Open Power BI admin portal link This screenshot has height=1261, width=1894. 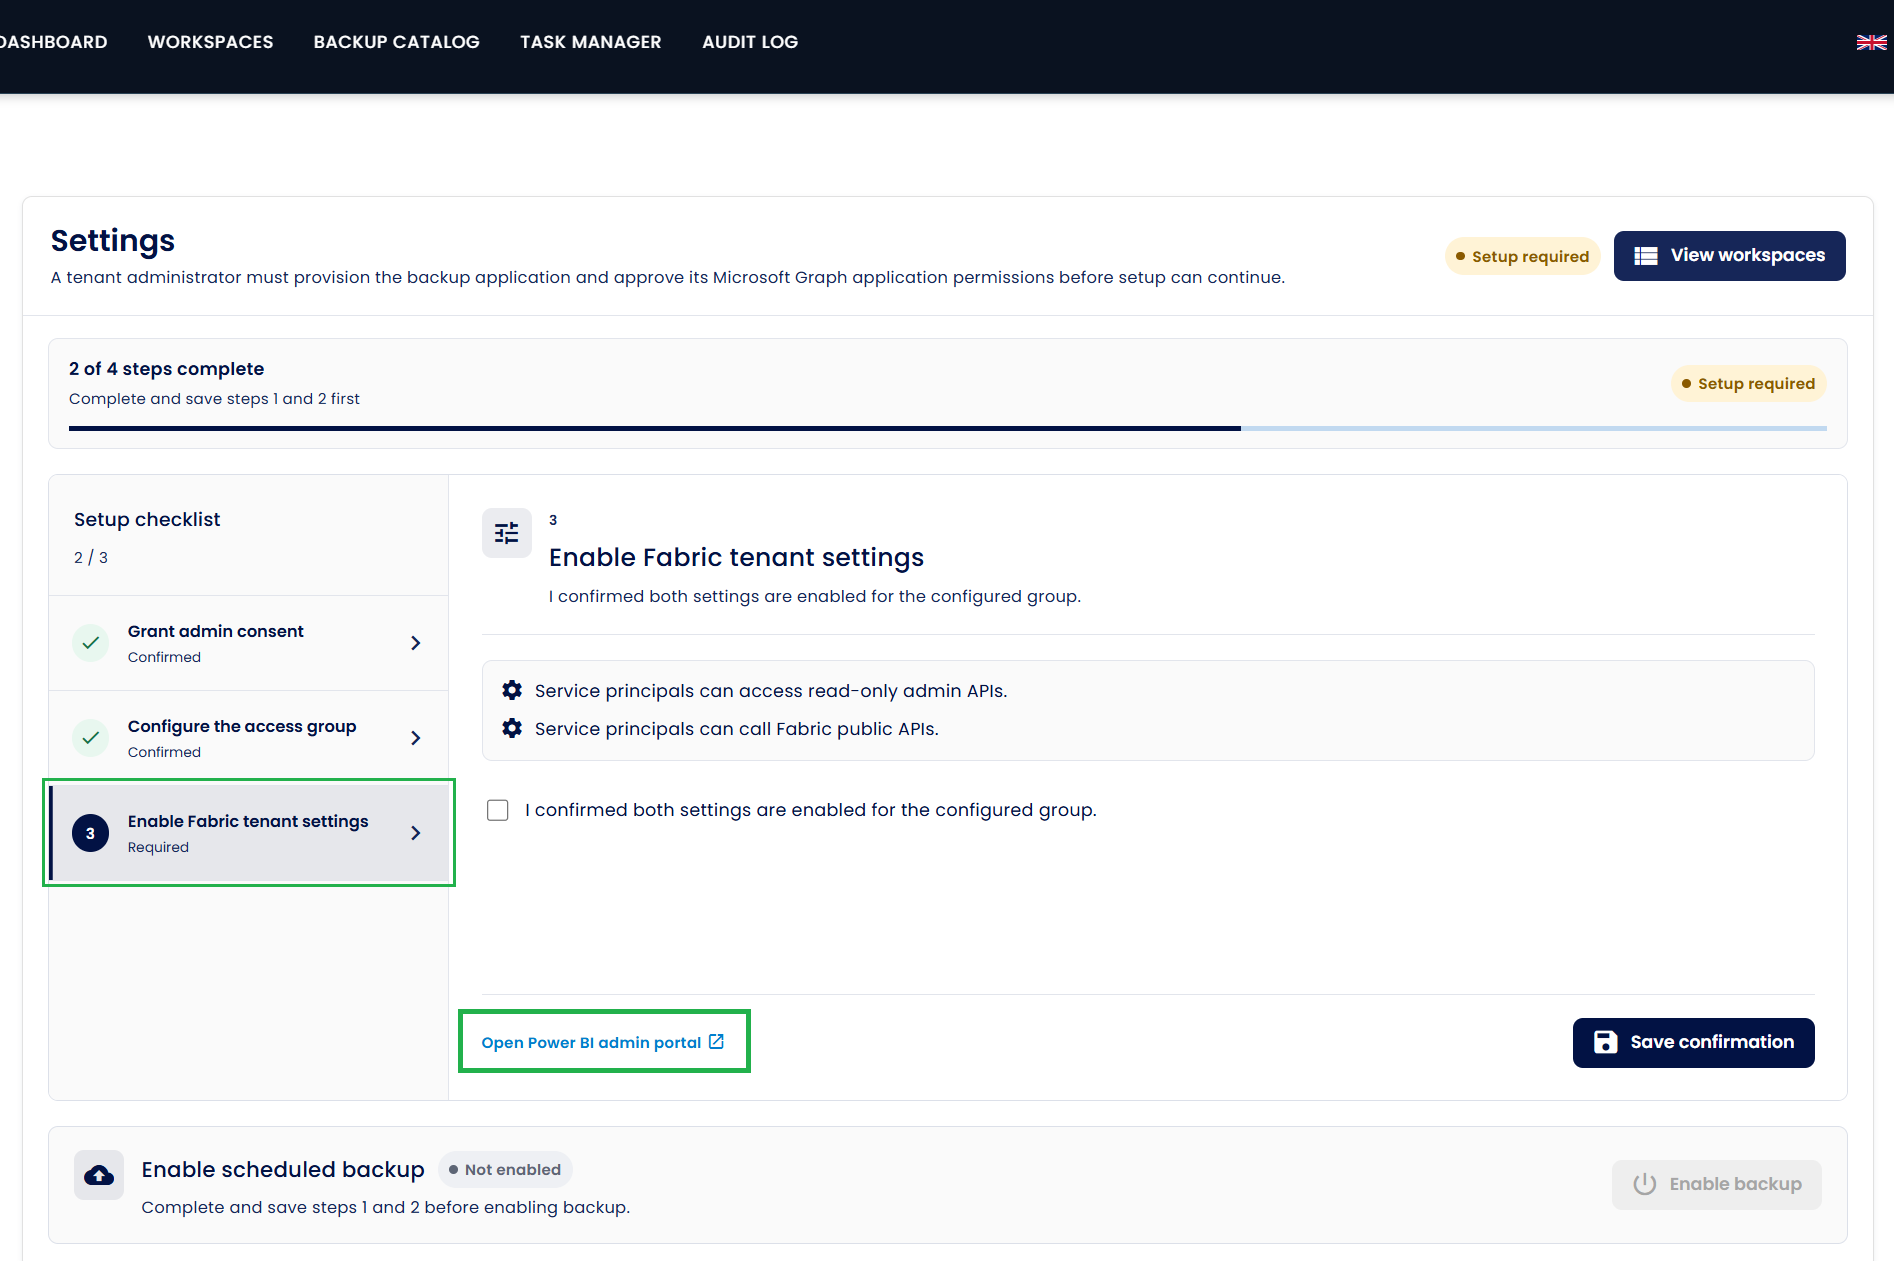coord(603,1042)
